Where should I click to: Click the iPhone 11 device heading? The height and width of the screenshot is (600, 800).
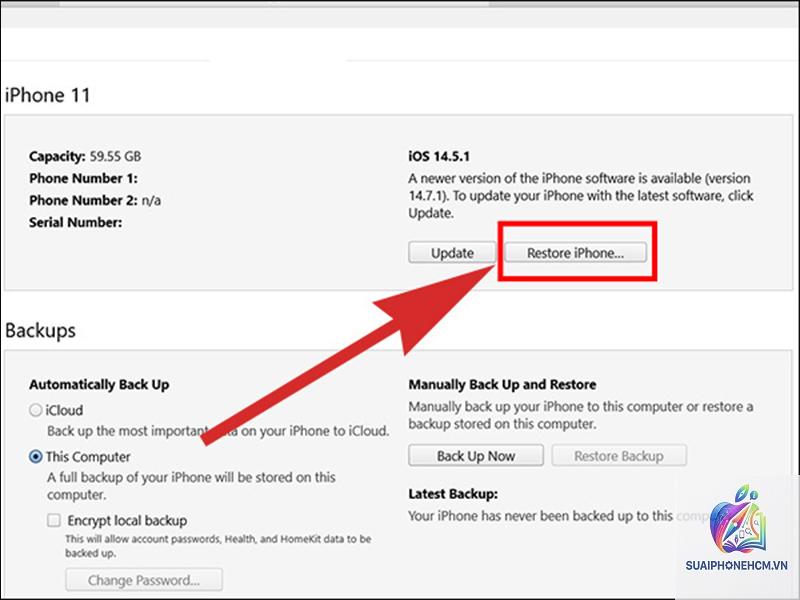pos(47,95)
